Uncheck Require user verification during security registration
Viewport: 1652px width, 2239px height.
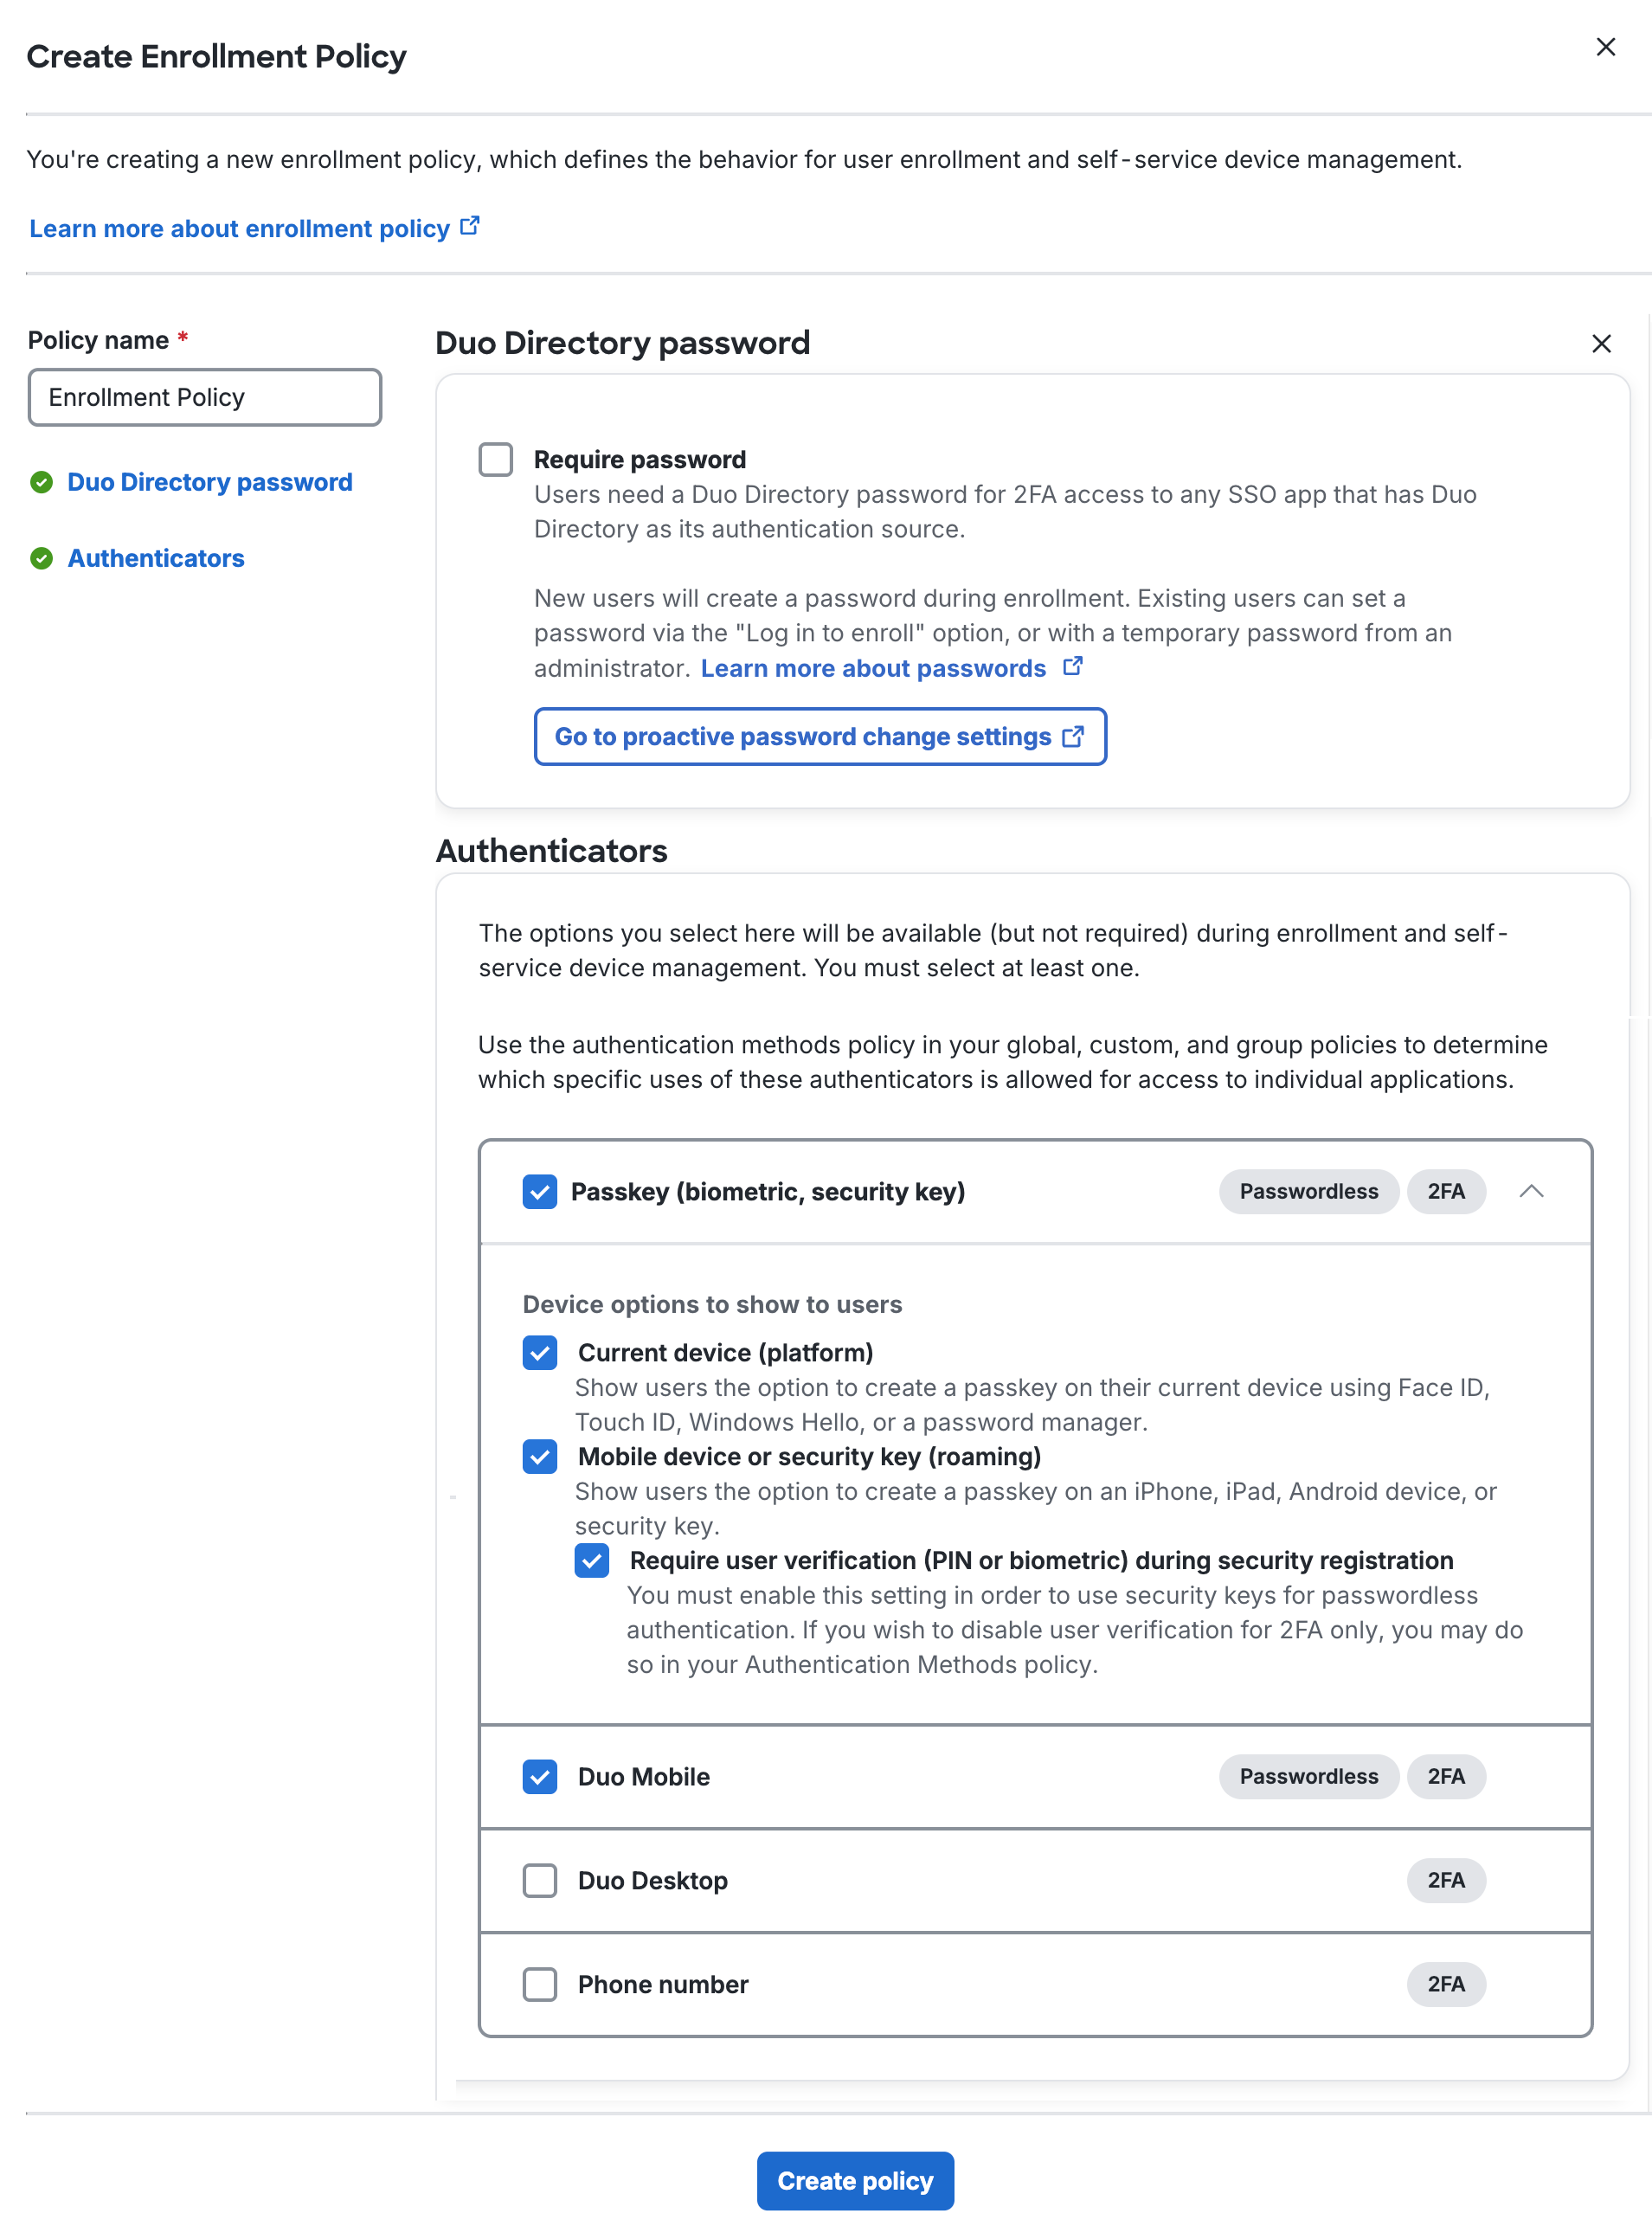(591, 1560)
